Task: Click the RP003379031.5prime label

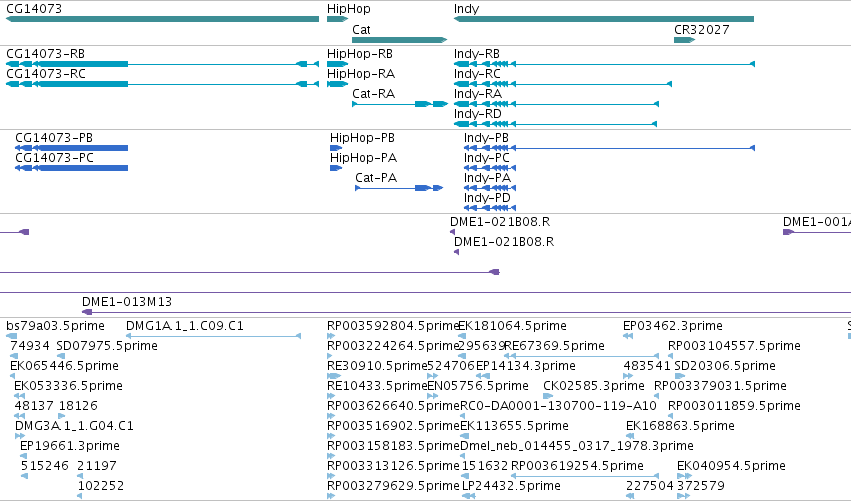Action: tap(720, 386)
